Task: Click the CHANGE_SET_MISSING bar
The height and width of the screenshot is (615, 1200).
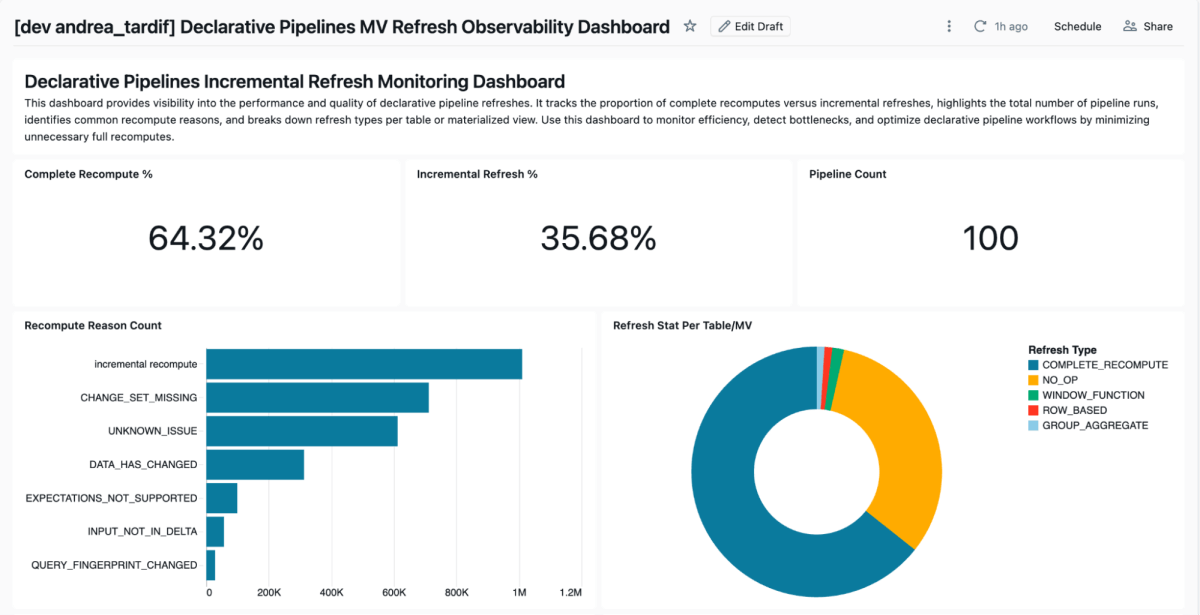Action: point(315,397)
